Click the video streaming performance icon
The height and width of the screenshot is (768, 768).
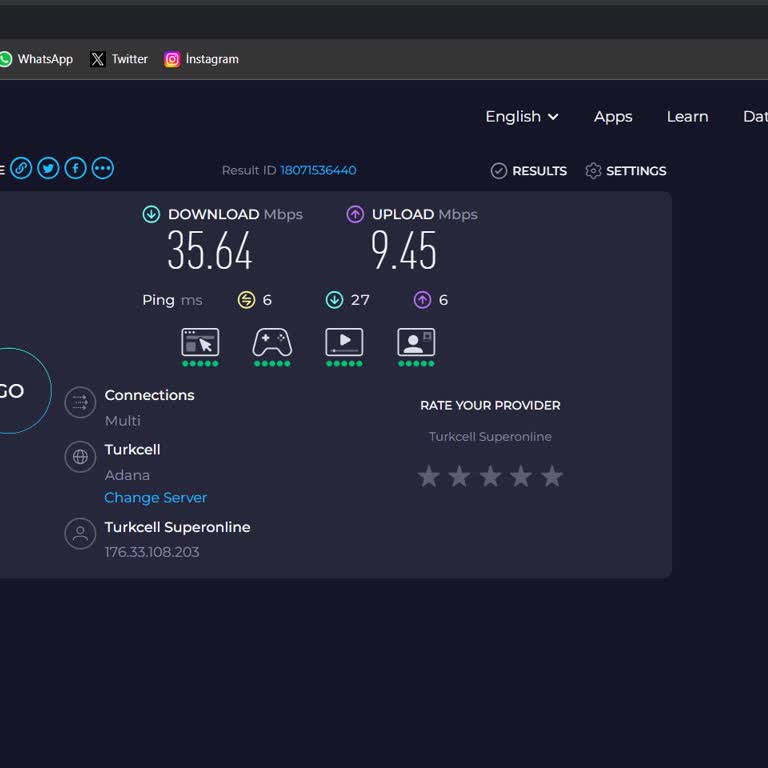coord(344,343)
